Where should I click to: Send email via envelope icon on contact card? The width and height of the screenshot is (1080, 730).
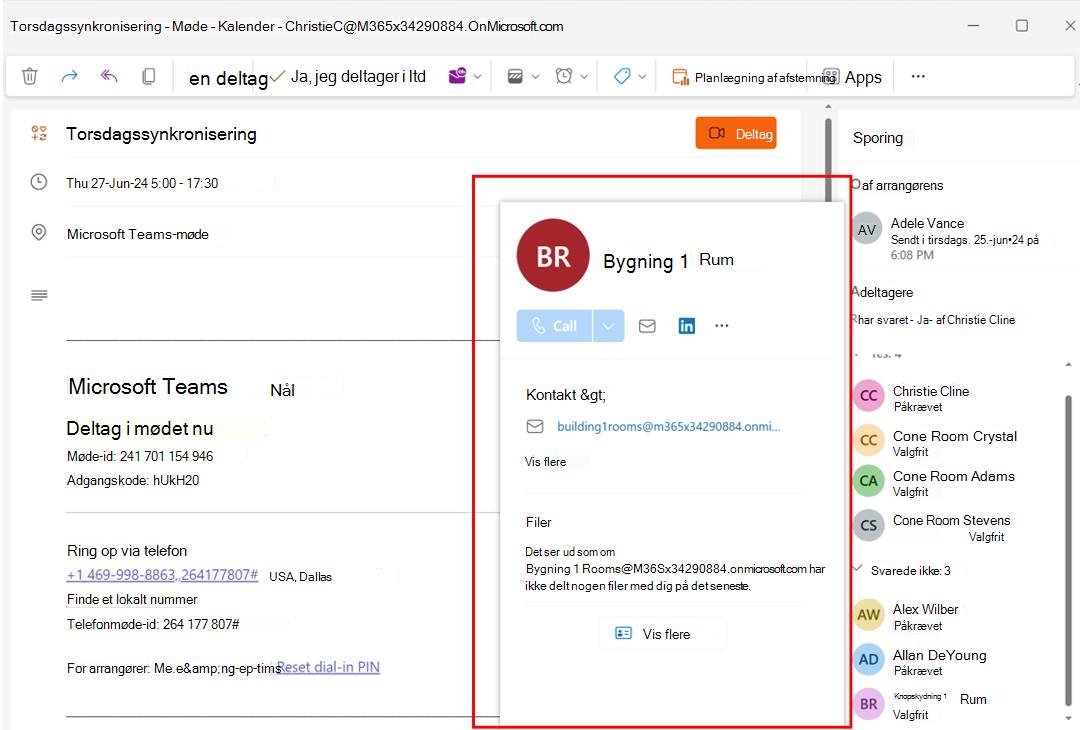647,326
